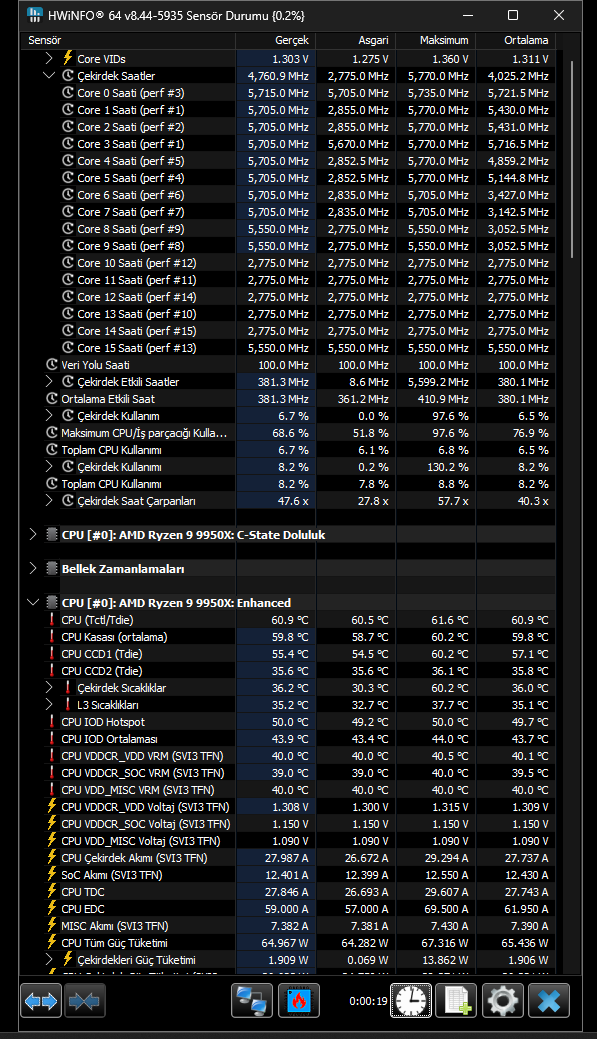
Task: Click the vertical scrollbar thumb
Action: point(570,160)
